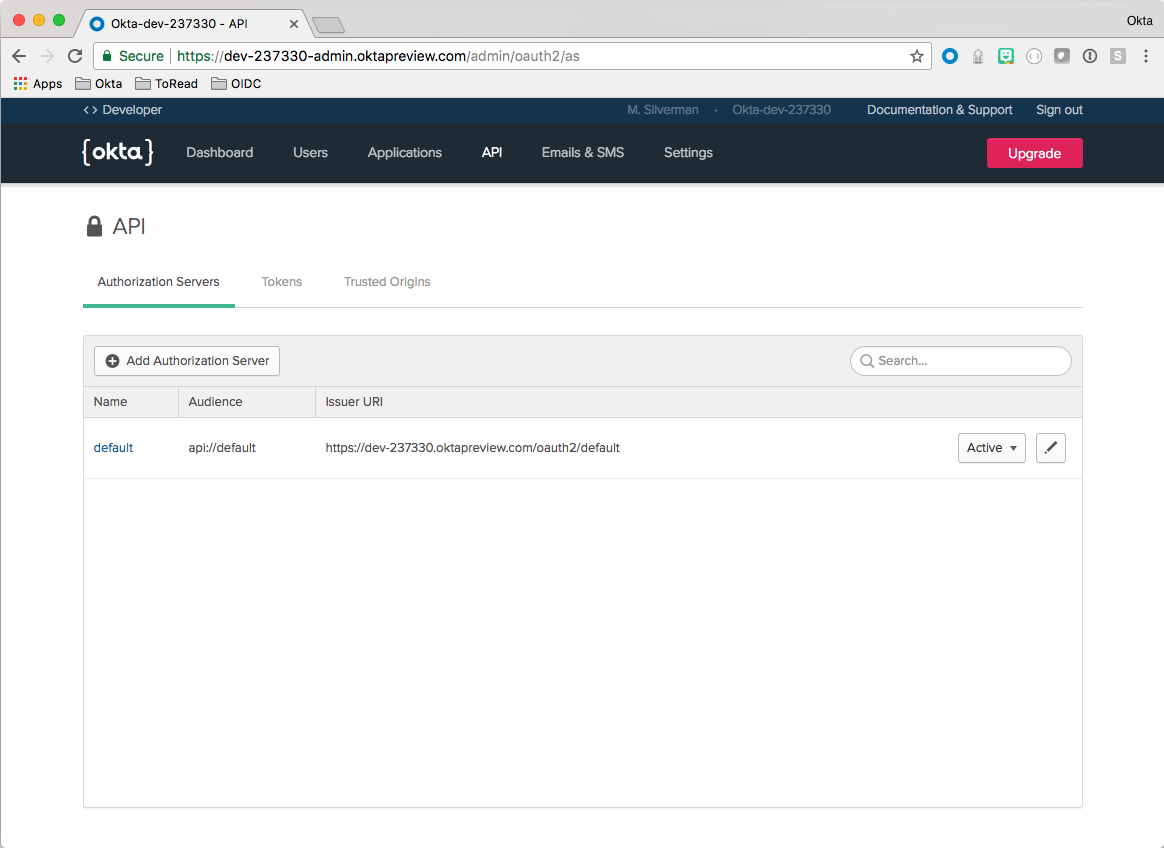This screenshot has width=1164, height=848.
Task: Open the Okta bookmarks folder
Action: [99, 84]
